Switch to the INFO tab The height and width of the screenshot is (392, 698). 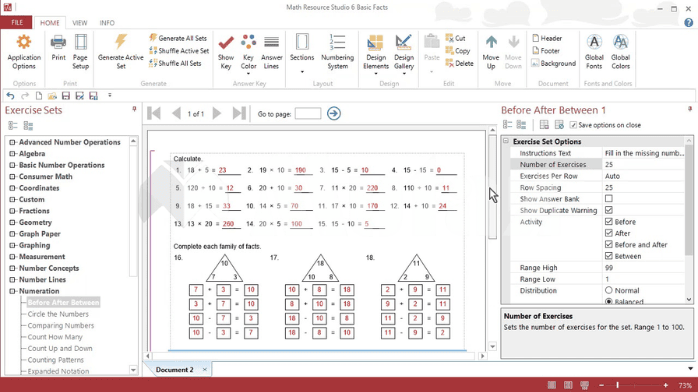[x=107, y=23]
